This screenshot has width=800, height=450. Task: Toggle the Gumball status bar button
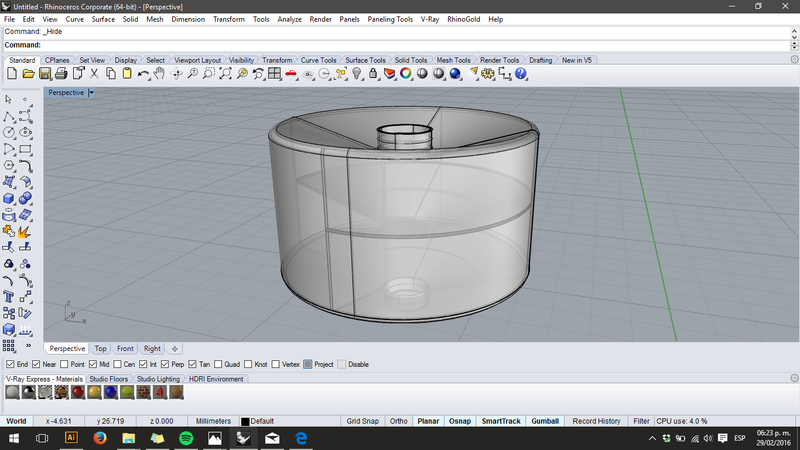click(545, 421)
